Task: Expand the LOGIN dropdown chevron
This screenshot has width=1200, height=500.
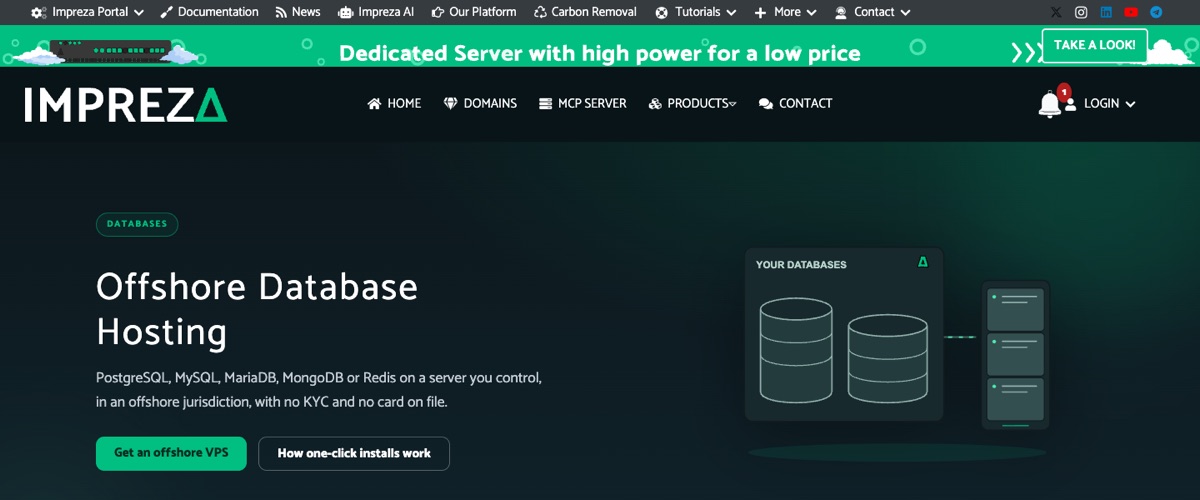Action: 1130,104
